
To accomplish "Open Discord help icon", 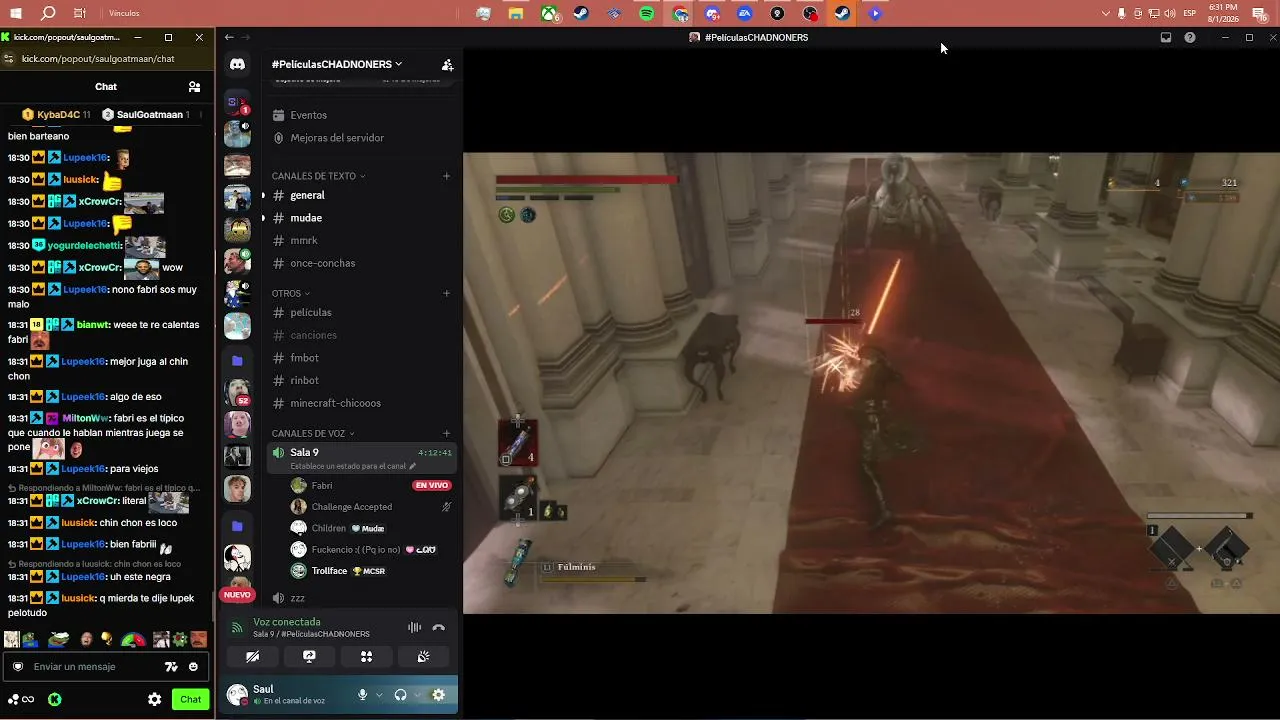I will pos(1190,37).
